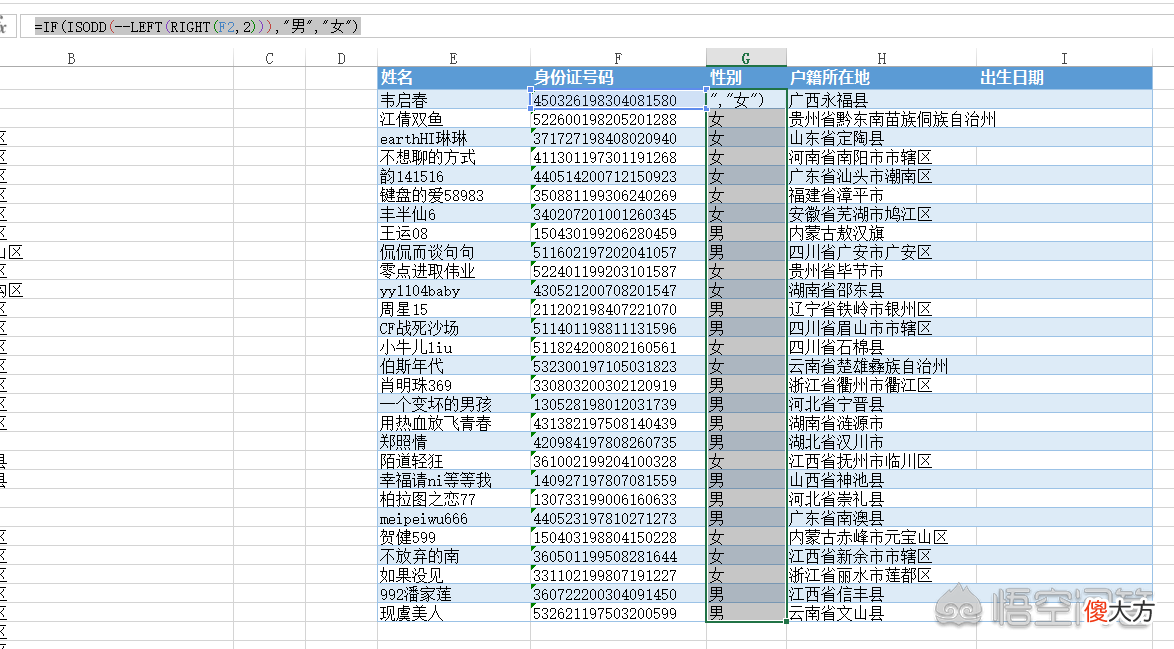Select cell earthHI琳琳
The height and width of the screenshot is (649, 1174).
pyautogui.click(x=454, y=138)
